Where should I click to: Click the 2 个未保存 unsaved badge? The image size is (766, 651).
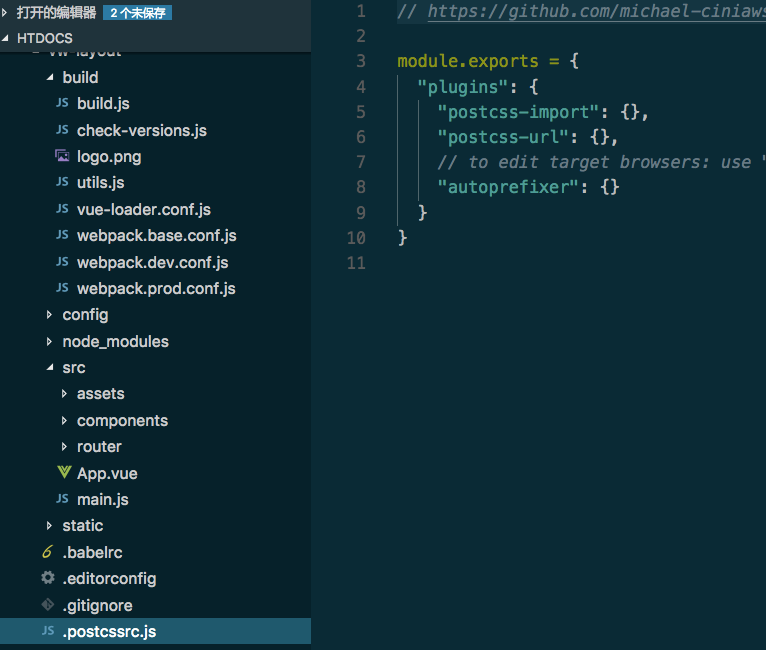(137, 13)
